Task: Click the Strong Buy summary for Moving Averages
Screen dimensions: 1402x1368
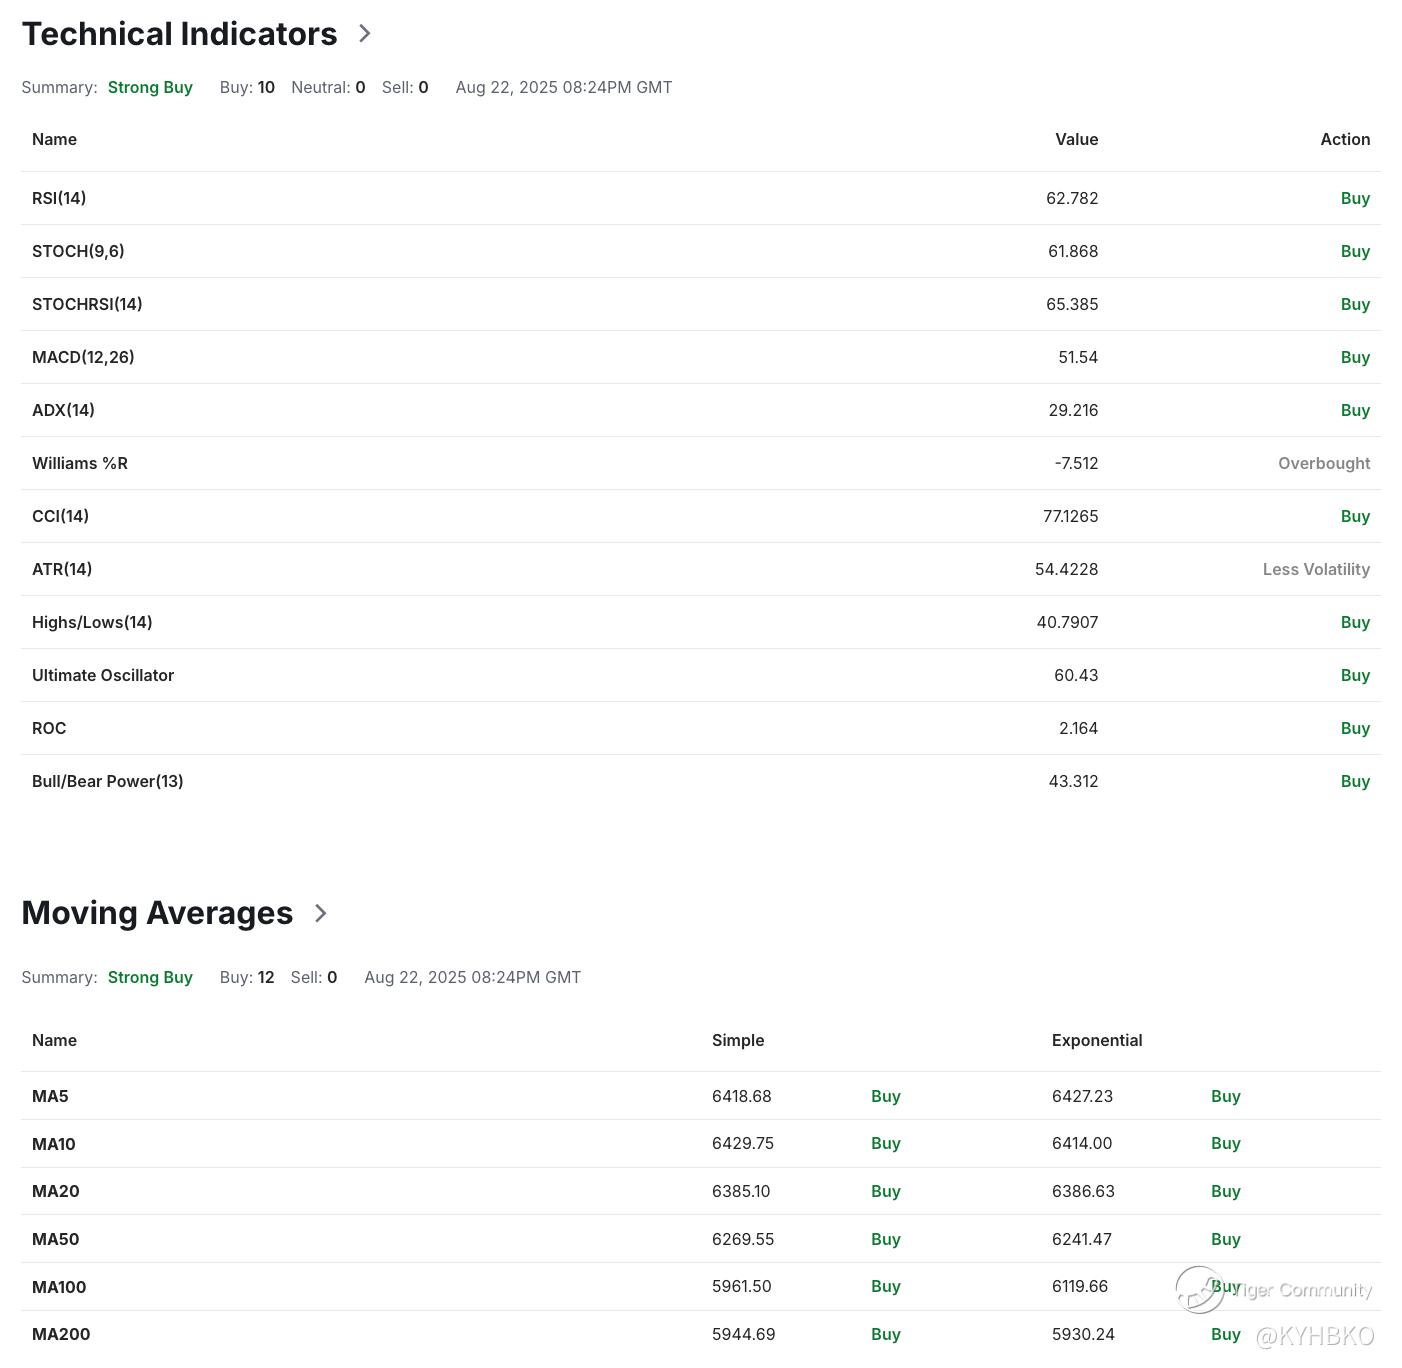Action: (150, 977)
